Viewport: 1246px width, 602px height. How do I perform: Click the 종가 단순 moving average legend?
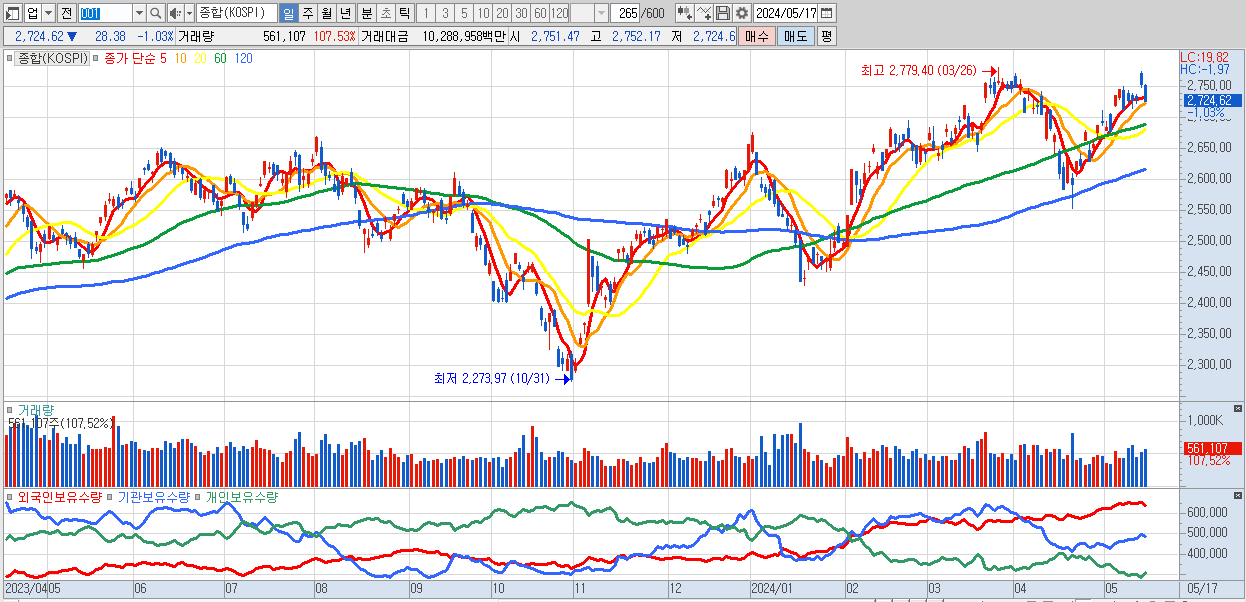[128, 59]
